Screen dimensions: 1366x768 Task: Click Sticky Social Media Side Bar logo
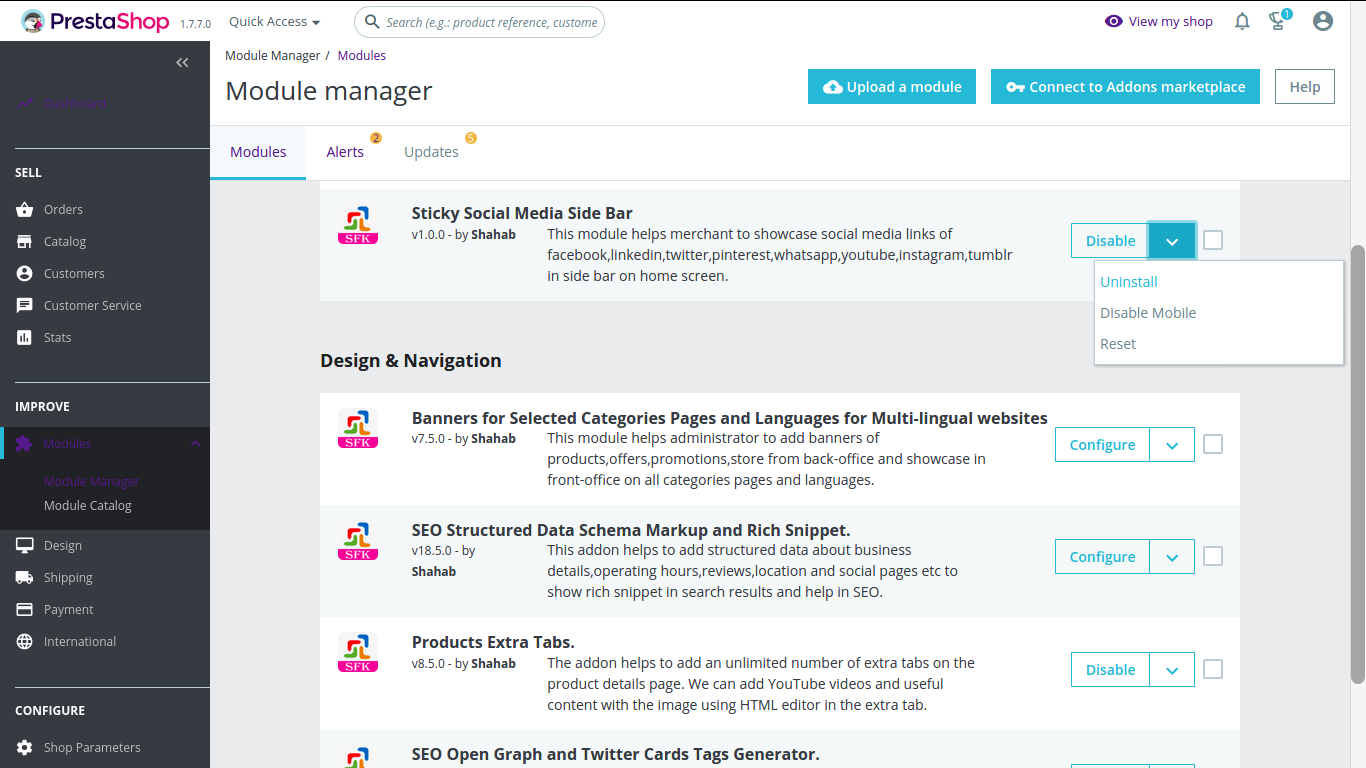coord(358,225)
